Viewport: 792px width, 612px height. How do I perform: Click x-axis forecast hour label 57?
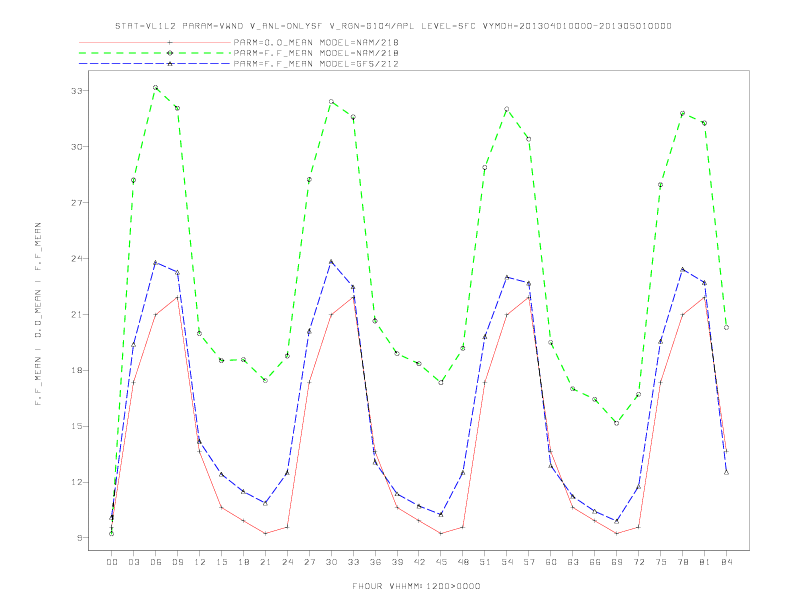coord(529,562)
